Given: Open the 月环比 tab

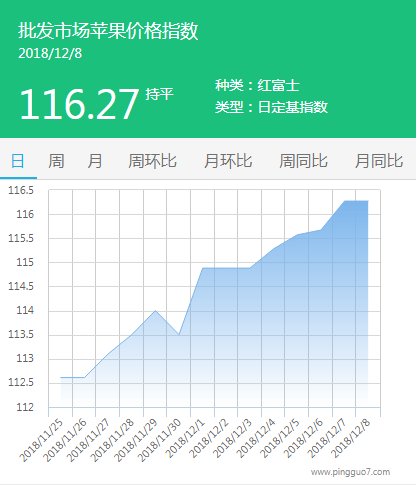Looking at the screenshot, I should pos(228,161).
